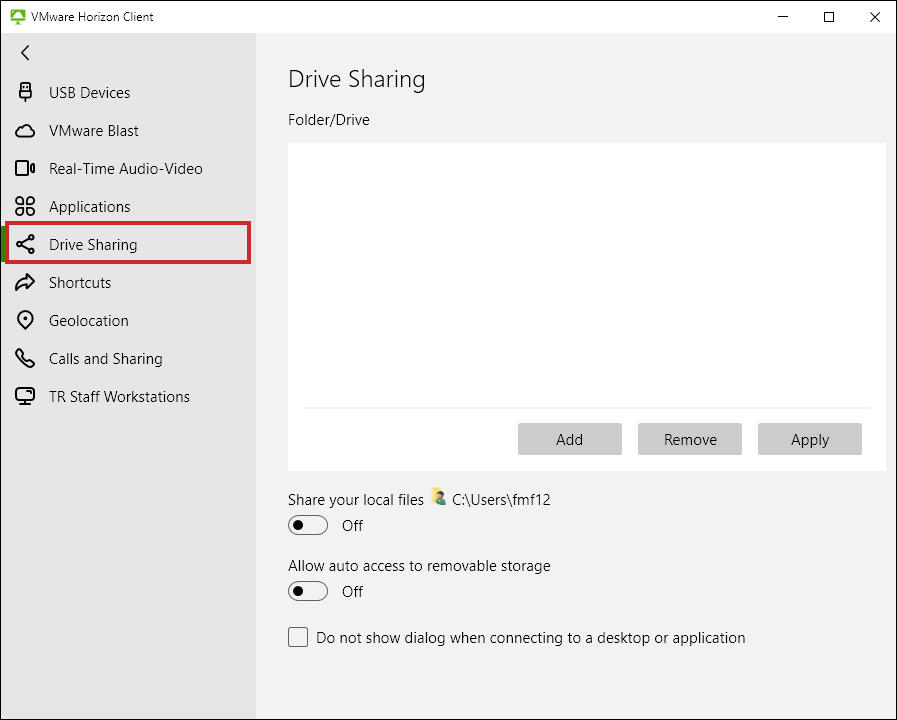Click the Drive Sharing share icon
The image size is (897, 720).
tap(25, 245)
